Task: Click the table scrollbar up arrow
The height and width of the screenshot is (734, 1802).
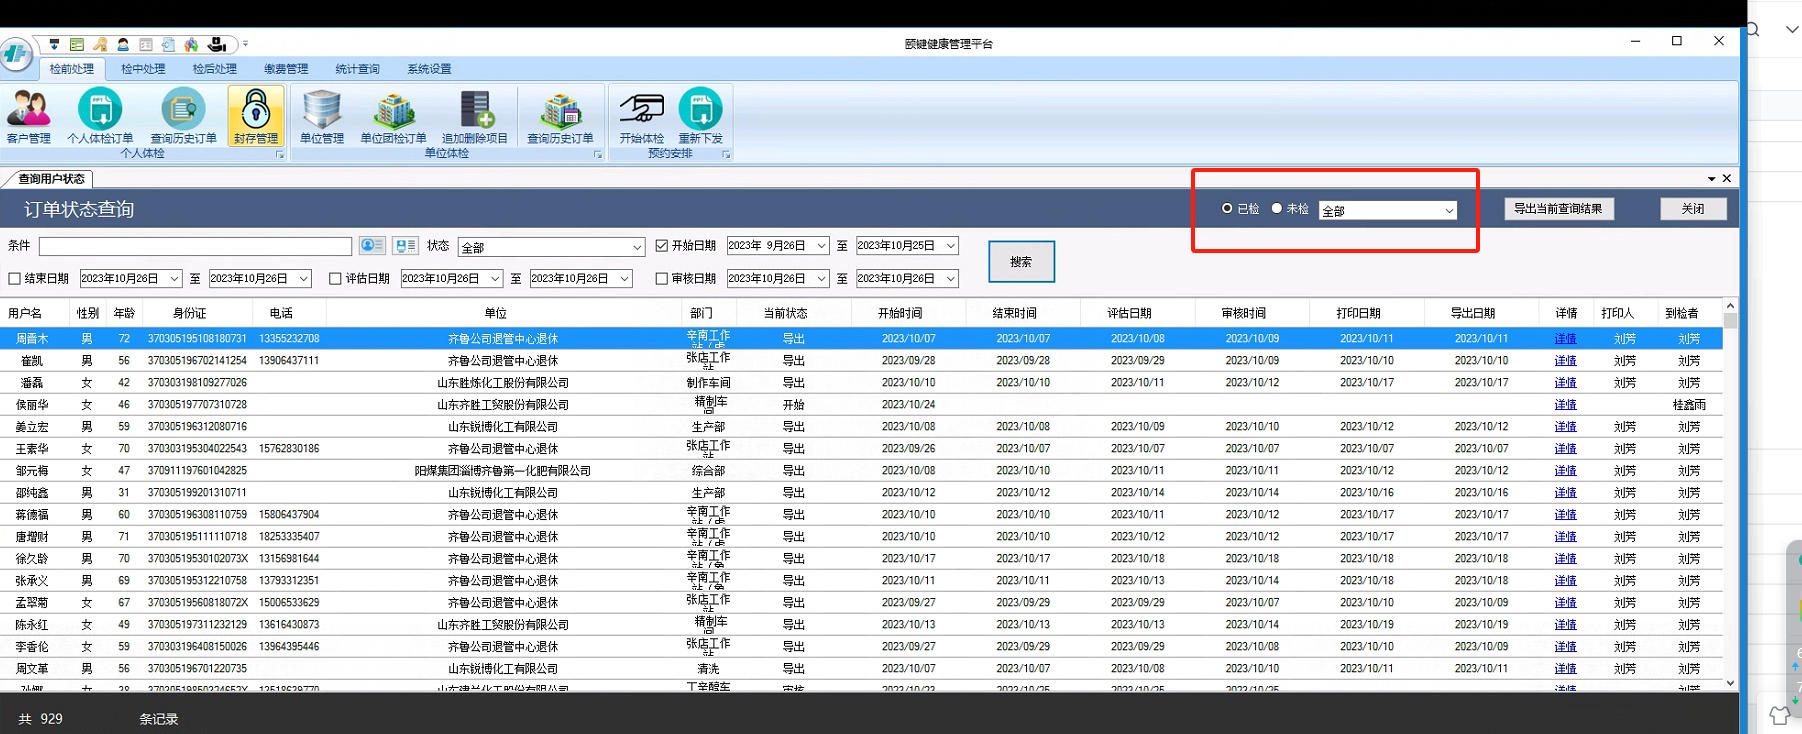Action: 1730,306
